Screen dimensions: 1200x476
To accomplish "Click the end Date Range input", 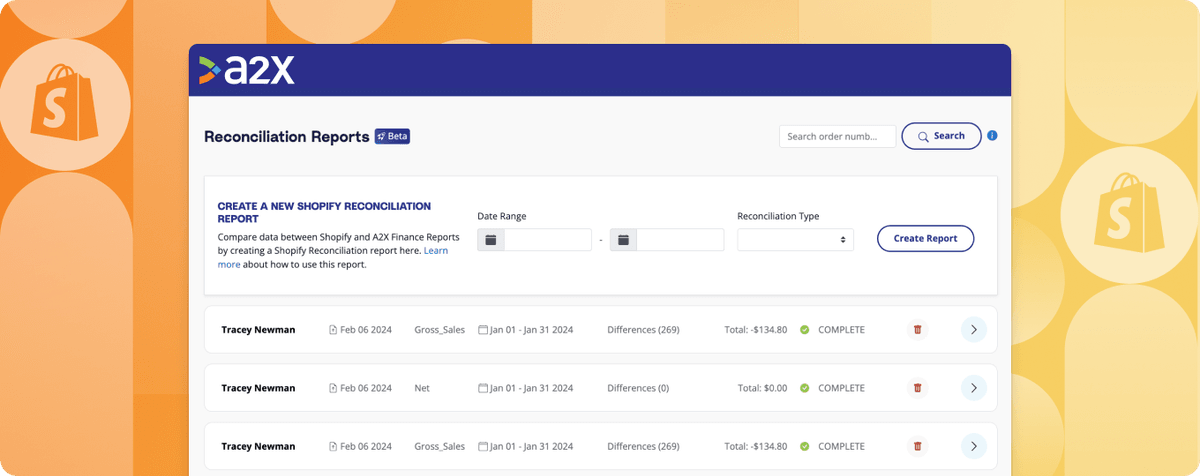I will [680, 240].
